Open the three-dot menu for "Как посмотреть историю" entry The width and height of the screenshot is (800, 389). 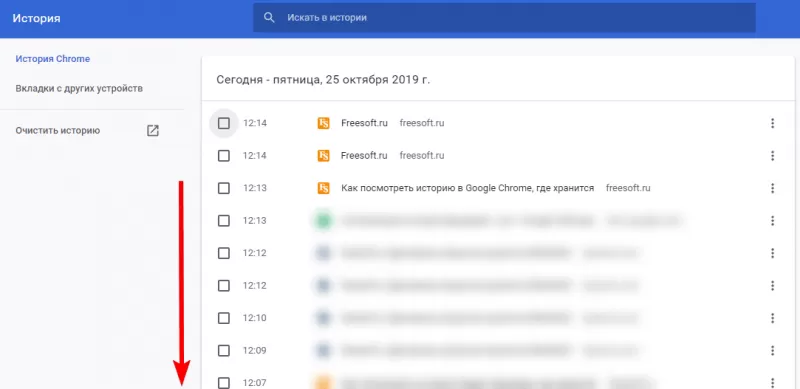(x=772, y=188)
